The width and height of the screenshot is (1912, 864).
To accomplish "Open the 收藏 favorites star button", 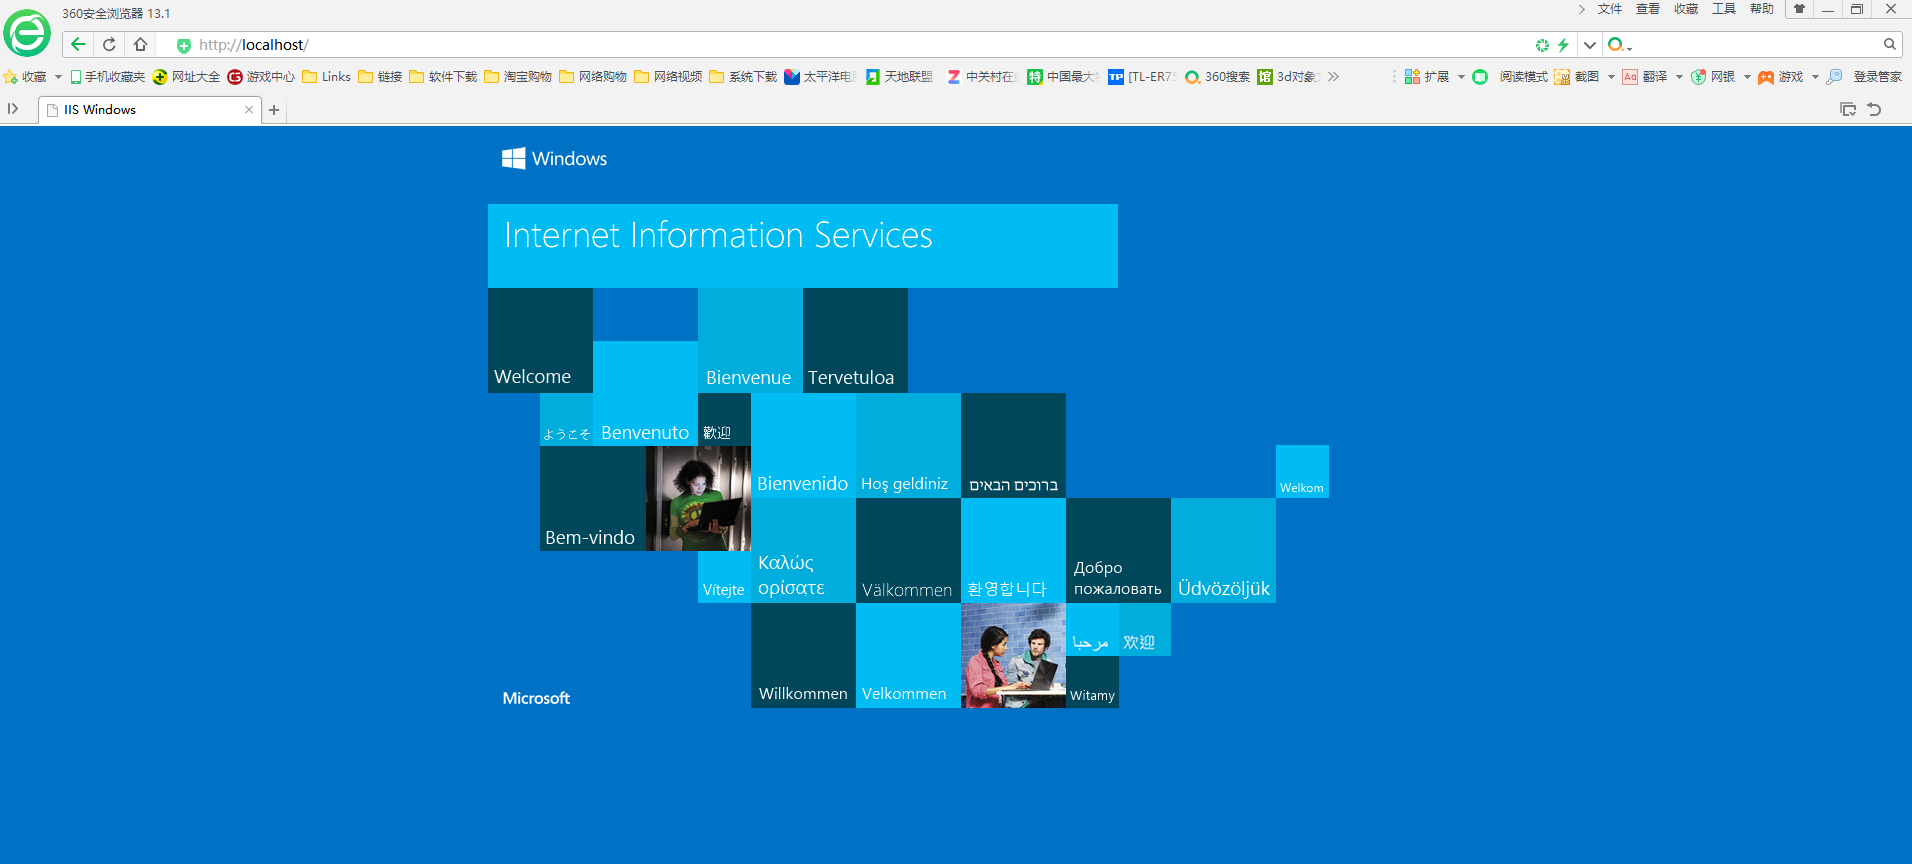I will click(26, 77).
